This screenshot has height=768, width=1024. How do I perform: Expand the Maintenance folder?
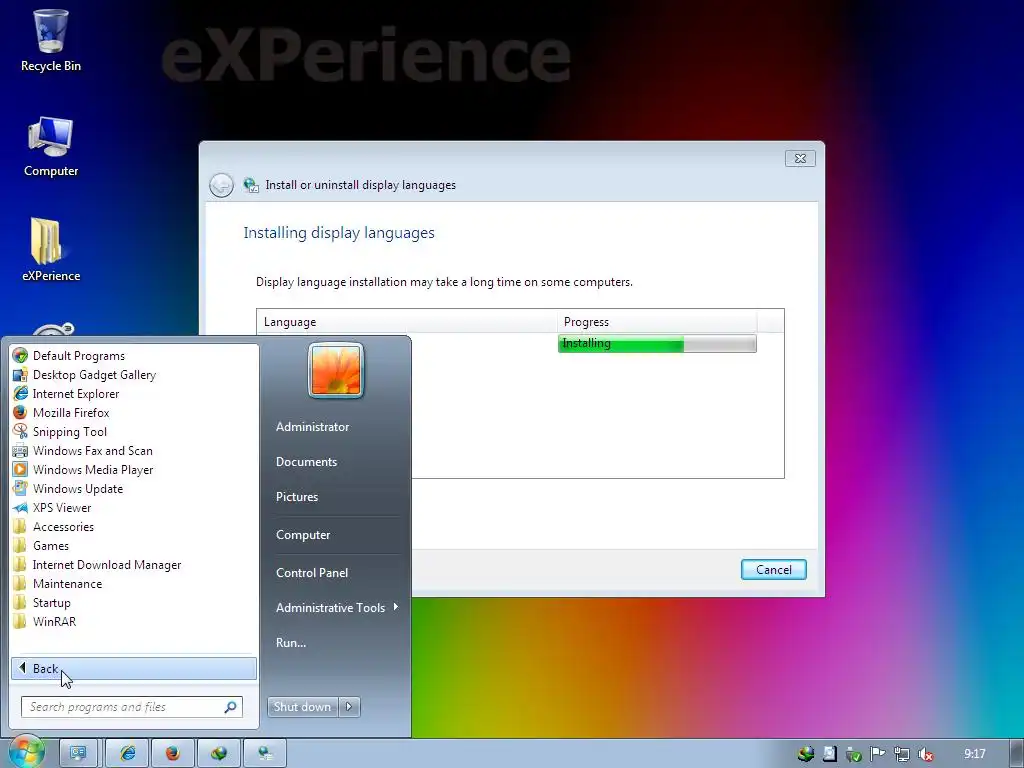click(x=67, y=583)
